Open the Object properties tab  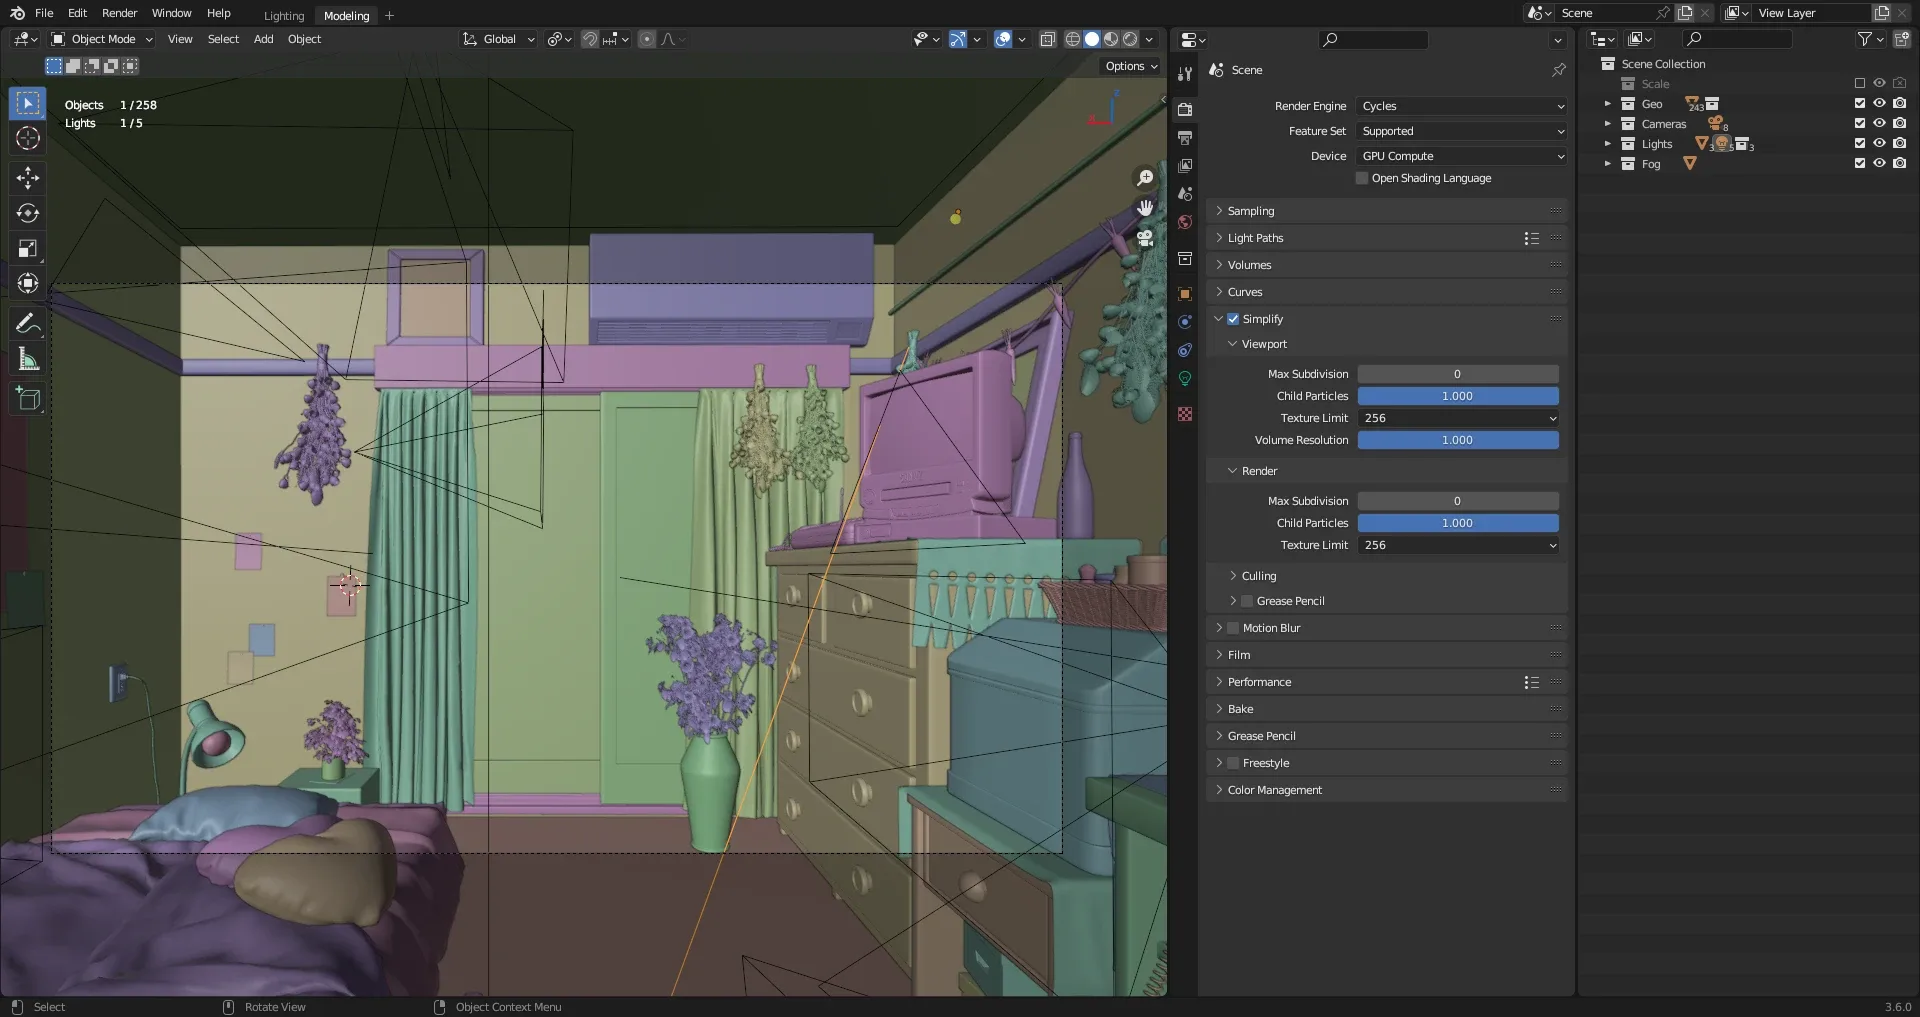(x=1185, y=294)
